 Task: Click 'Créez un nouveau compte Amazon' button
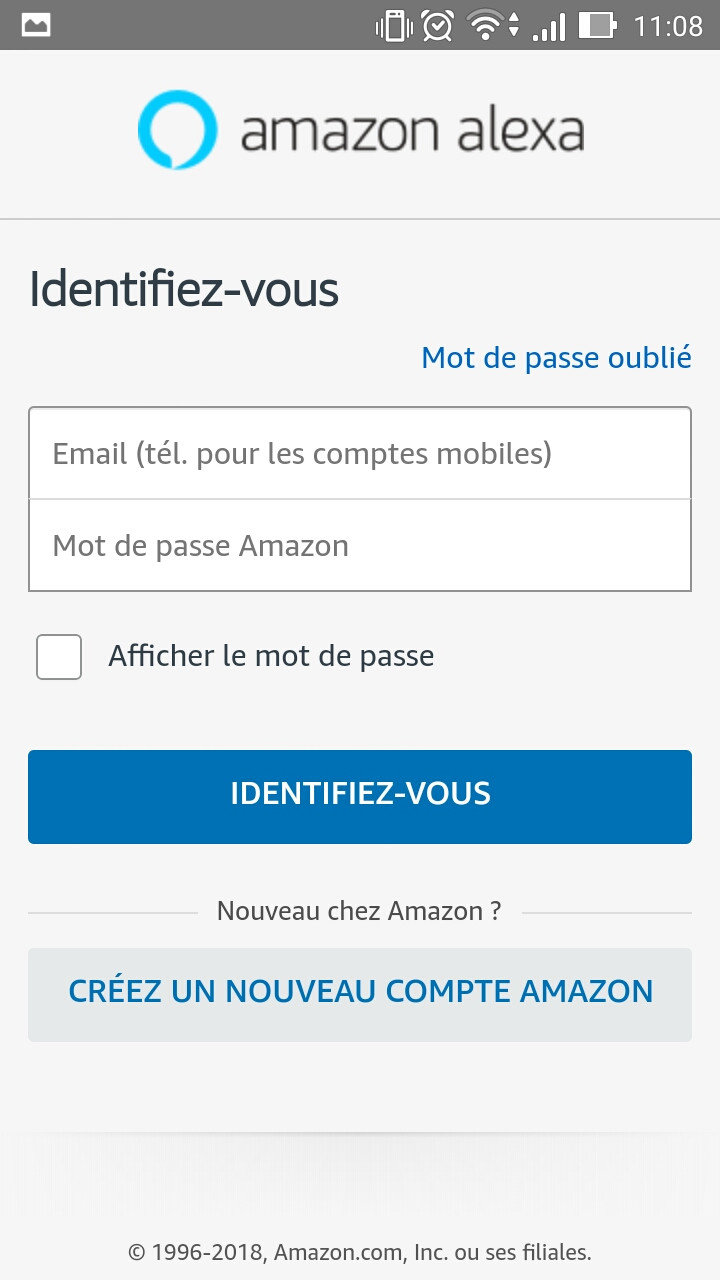coord(360,994)
